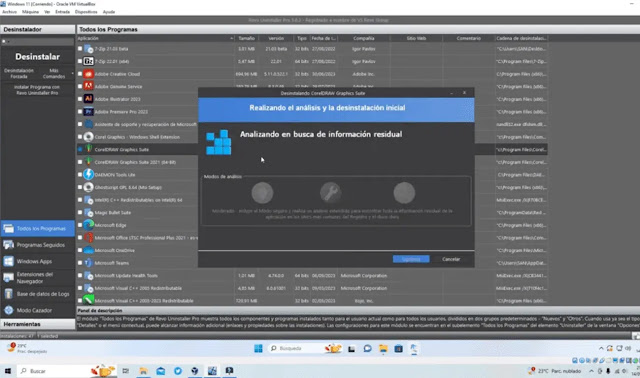Uncheck the CorelDRAW Graphics Suite checkbox
The image size is (640, 378).
pos(80,149)
